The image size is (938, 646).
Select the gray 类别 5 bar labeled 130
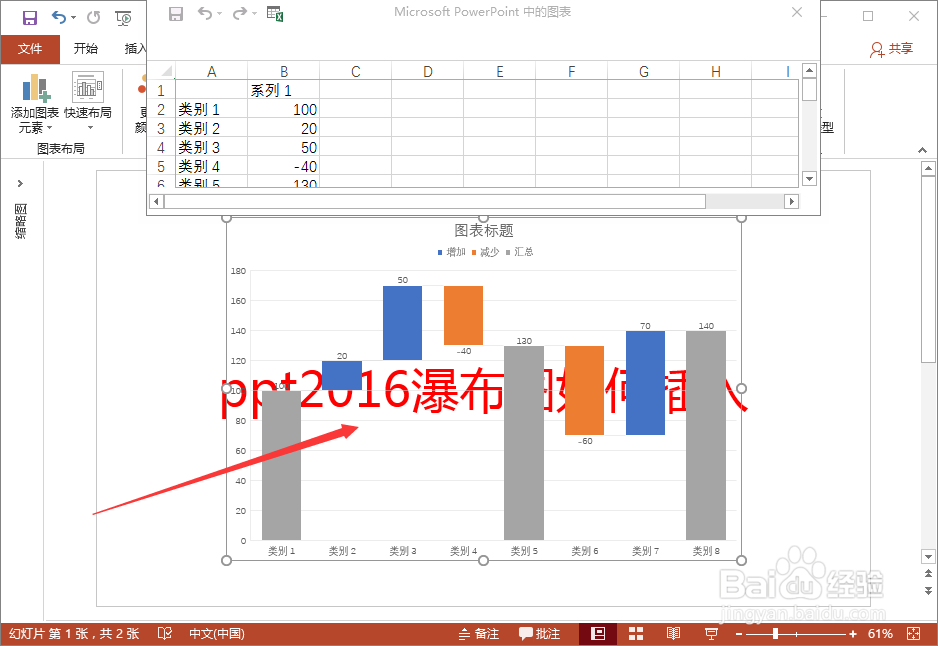[524, 443]
